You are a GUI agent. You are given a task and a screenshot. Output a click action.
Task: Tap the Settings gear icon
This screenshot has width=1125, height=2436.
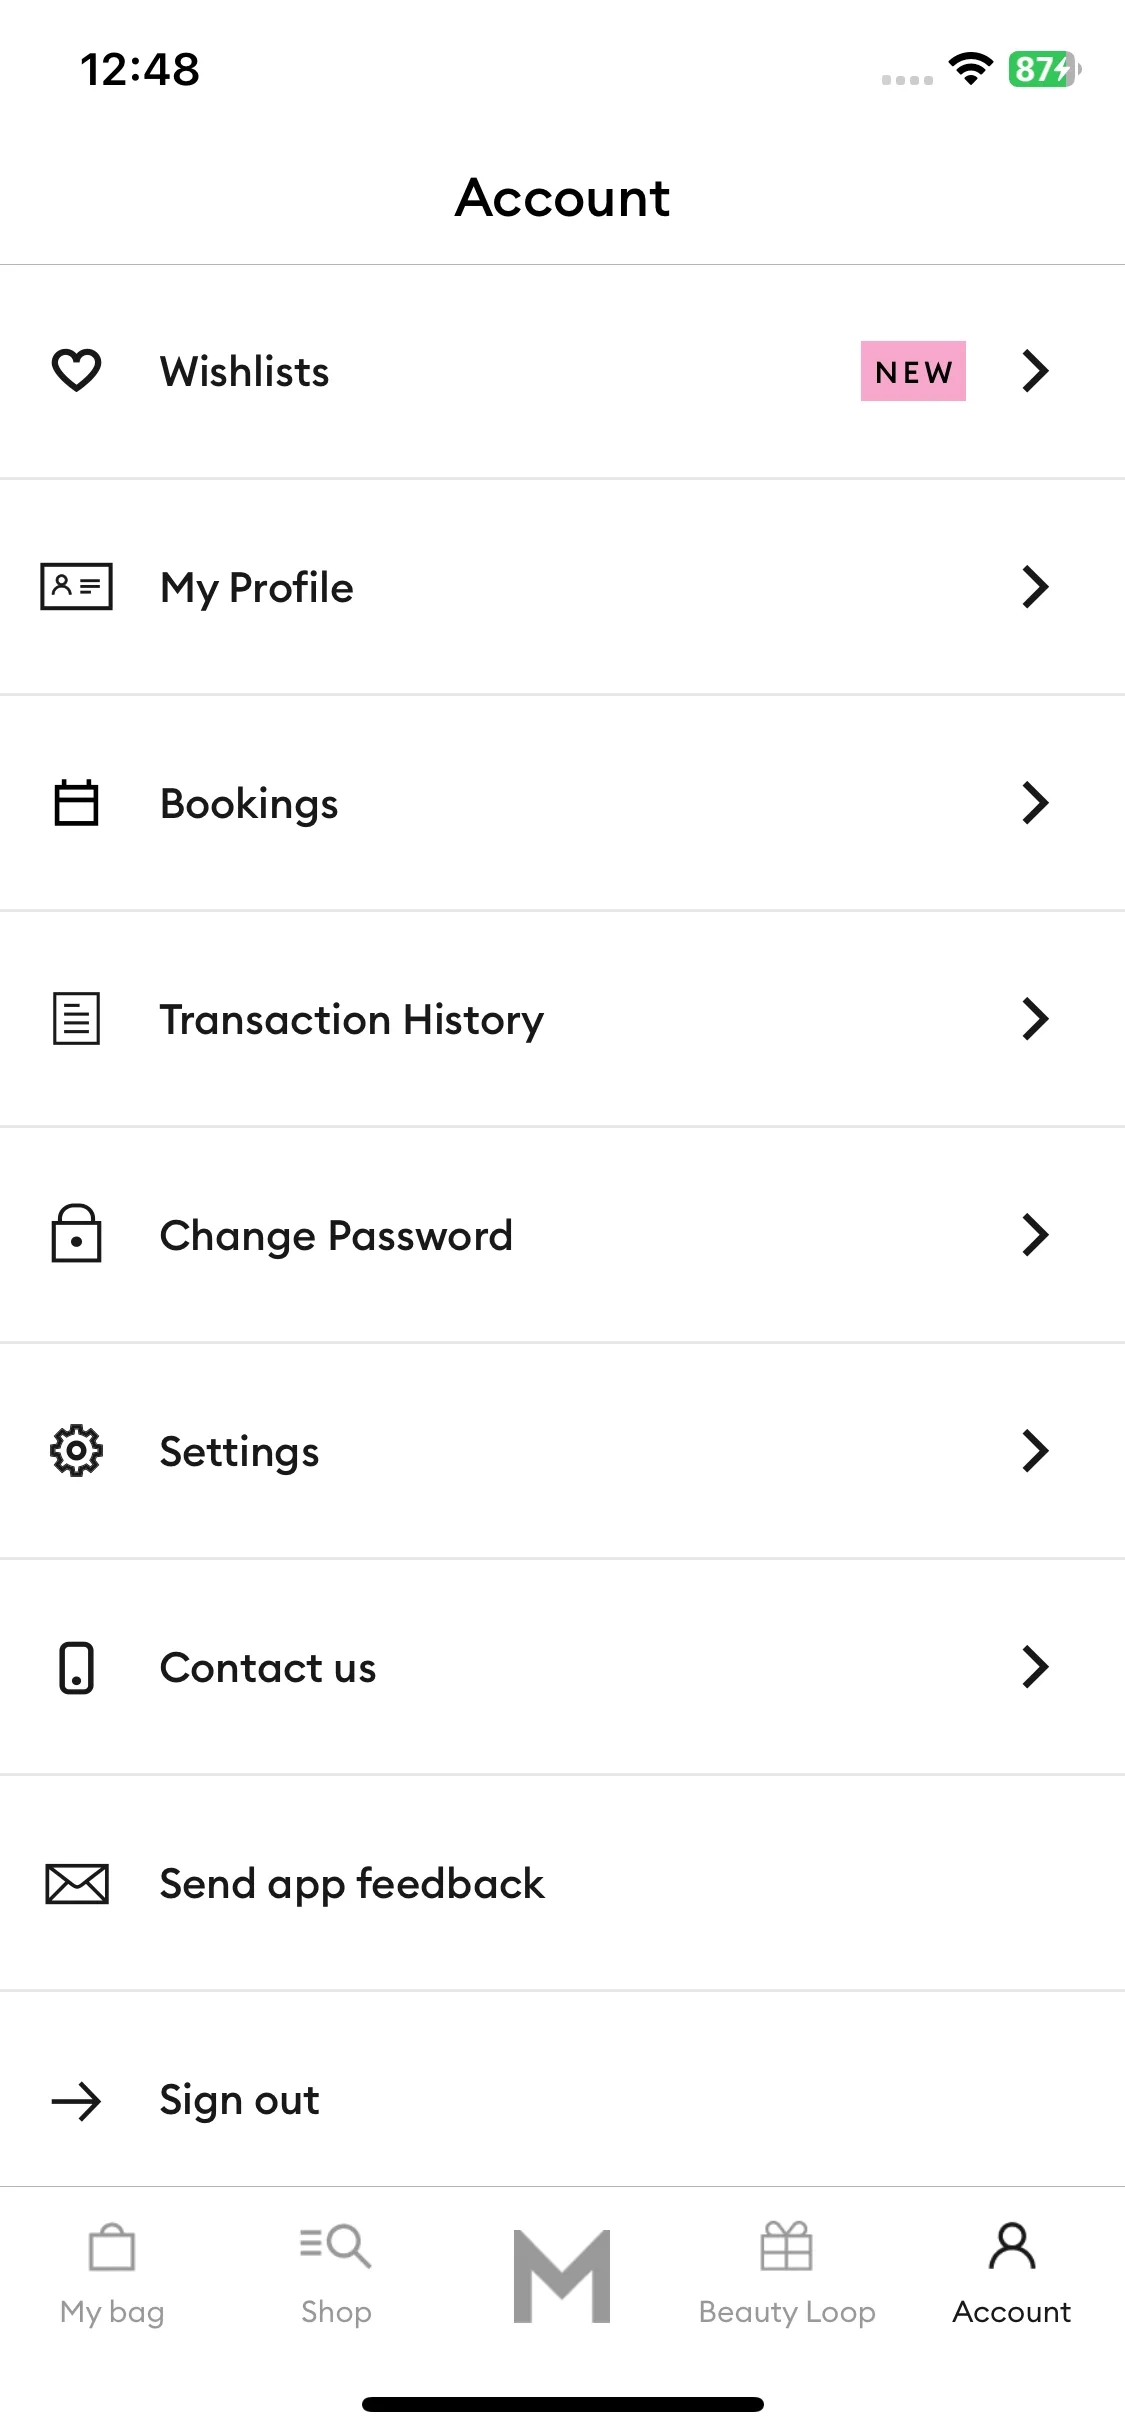[x=76, y=1450]
